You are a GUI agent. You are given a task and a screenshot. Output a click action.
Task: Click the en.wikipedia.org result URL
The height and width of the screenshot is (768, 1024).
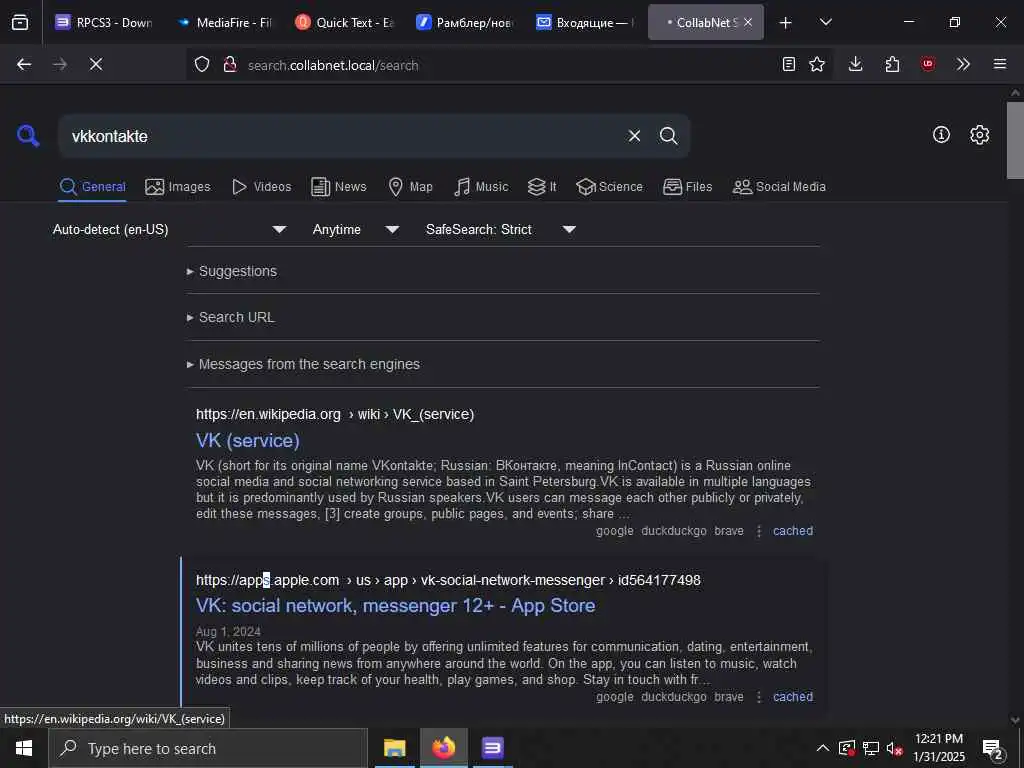click(335, 414)
